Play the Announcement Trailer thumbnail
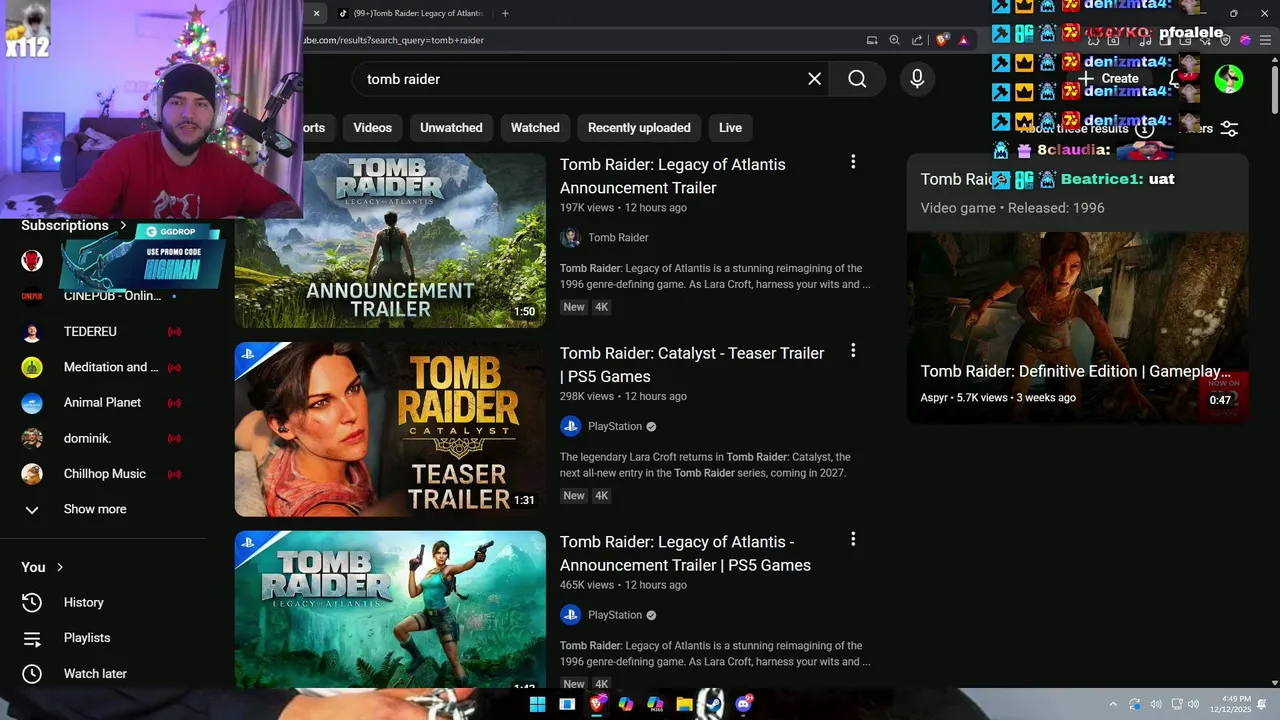The image size is (1280, 720). tap(390, 240)
